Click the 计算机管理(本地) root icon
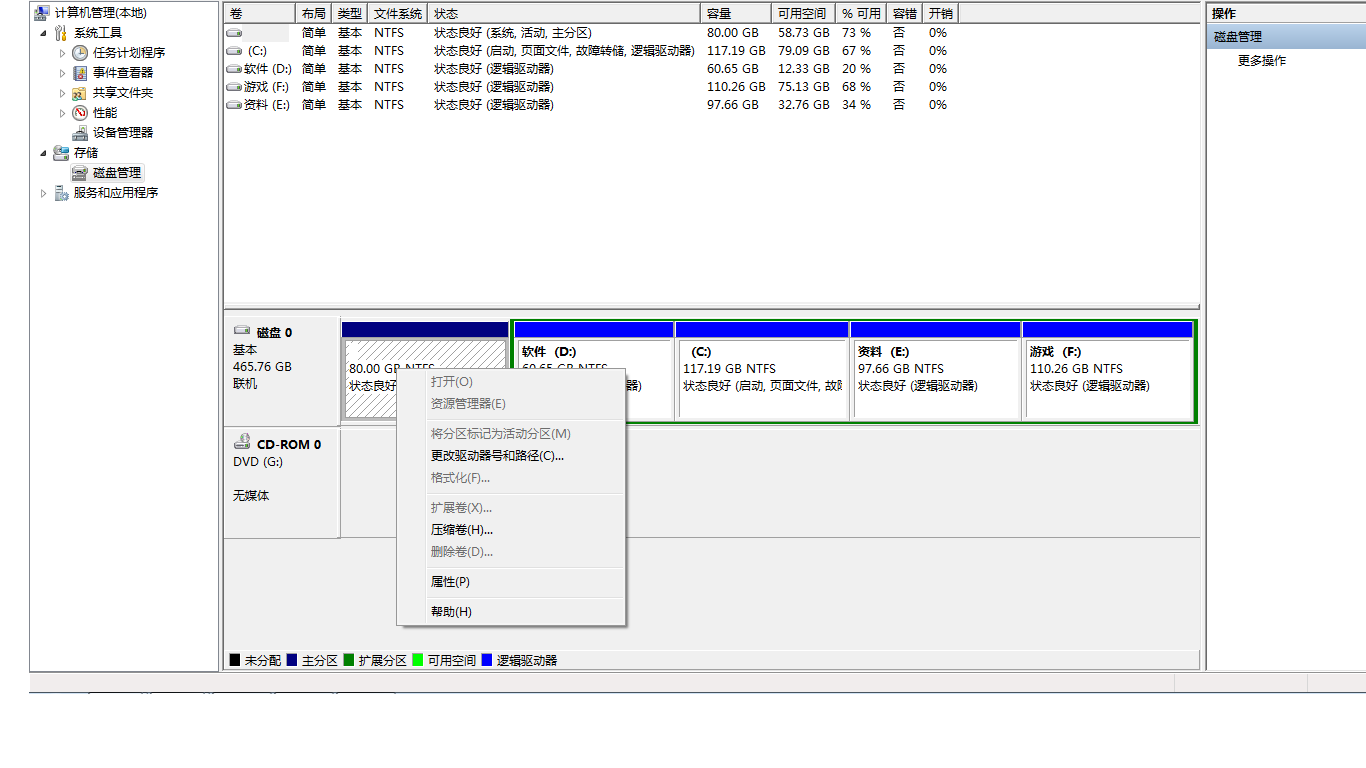This screenshot has width=1366, height=768. pos(42,13)
